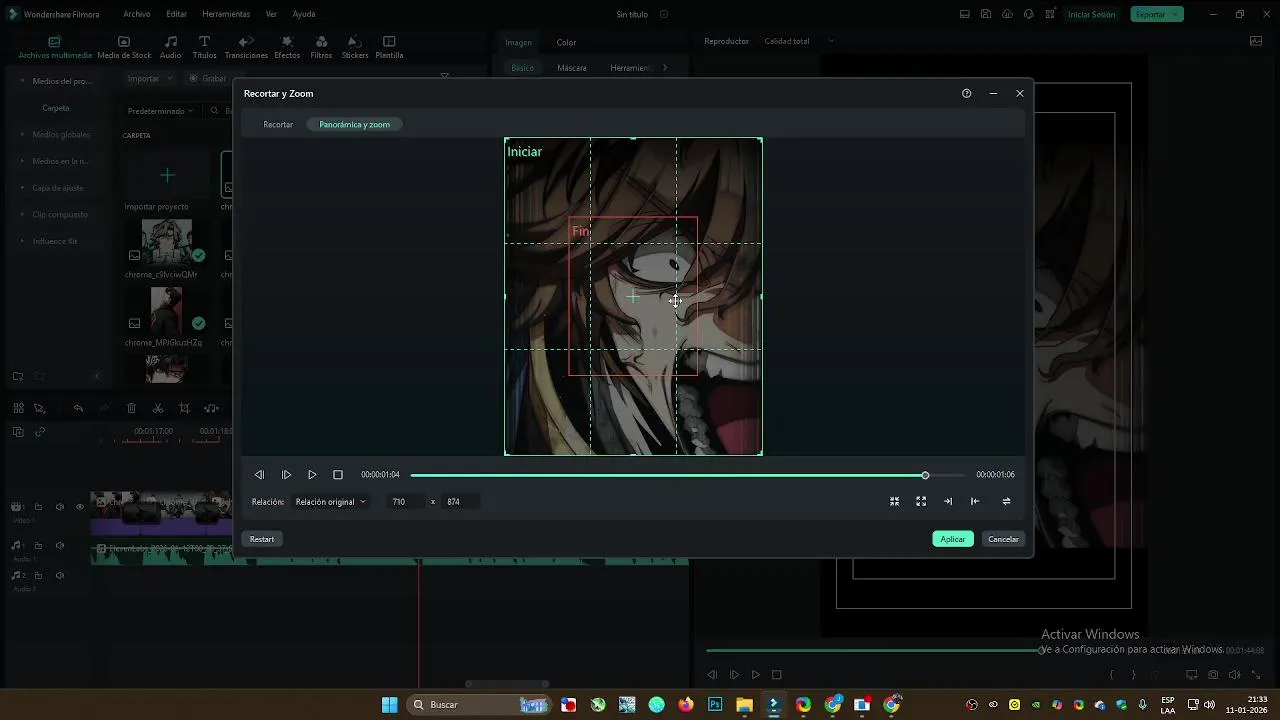
Task: Click the height field showing 874
Action: click(x=460, y=502)
